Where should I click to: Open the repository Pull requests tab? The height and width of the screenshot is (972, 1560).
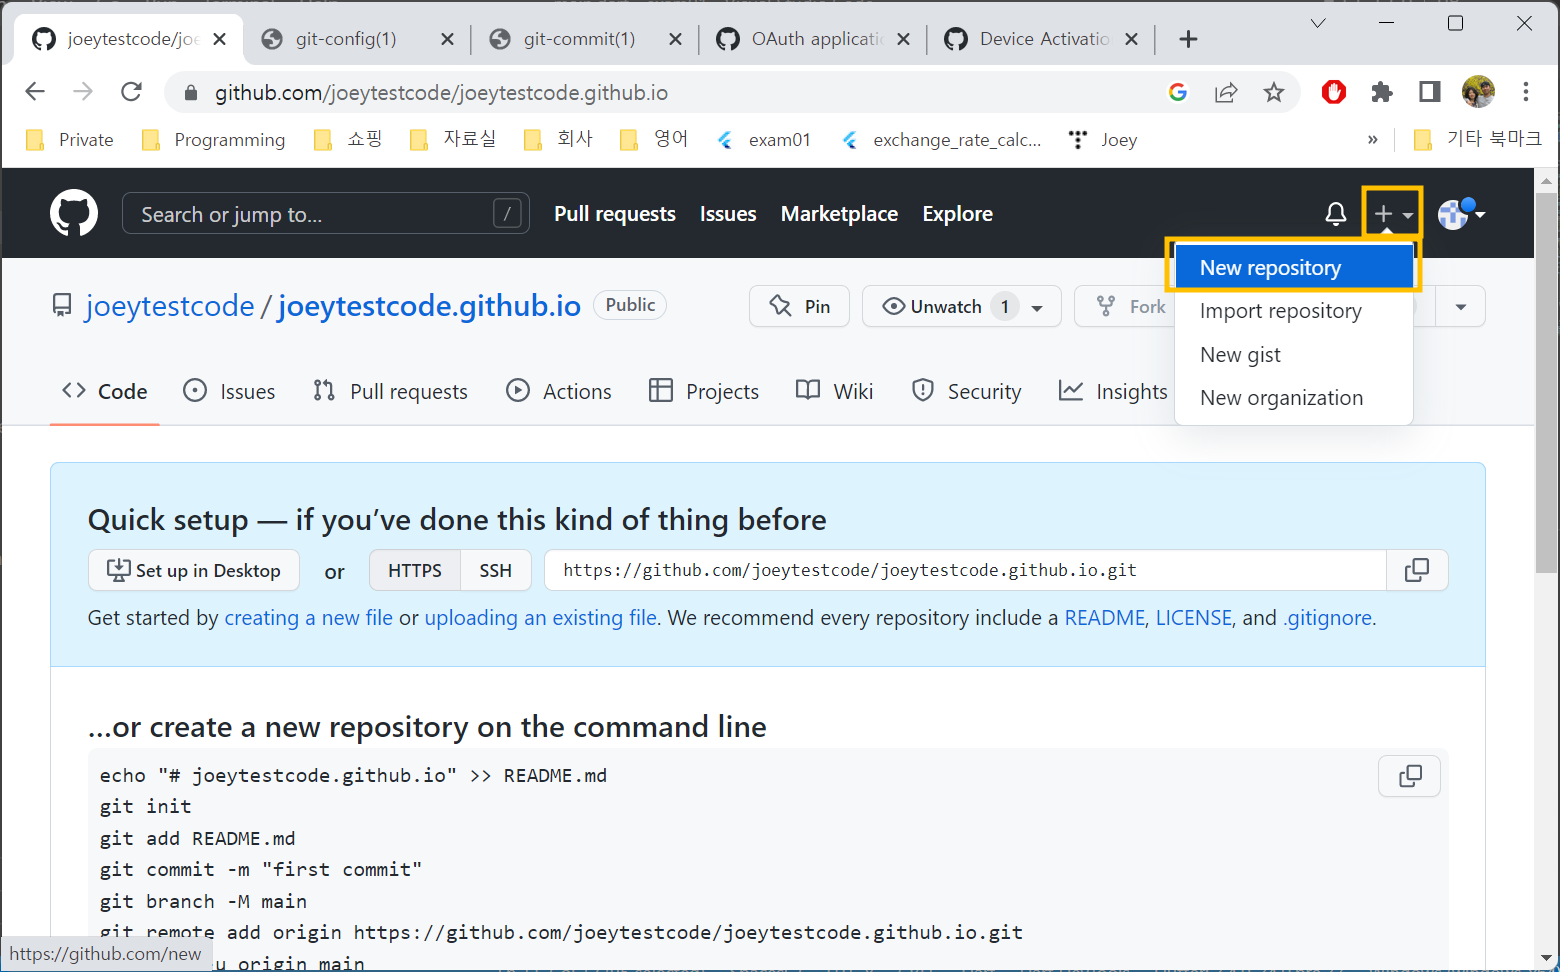pyautogui.click(x=390, y=392)
